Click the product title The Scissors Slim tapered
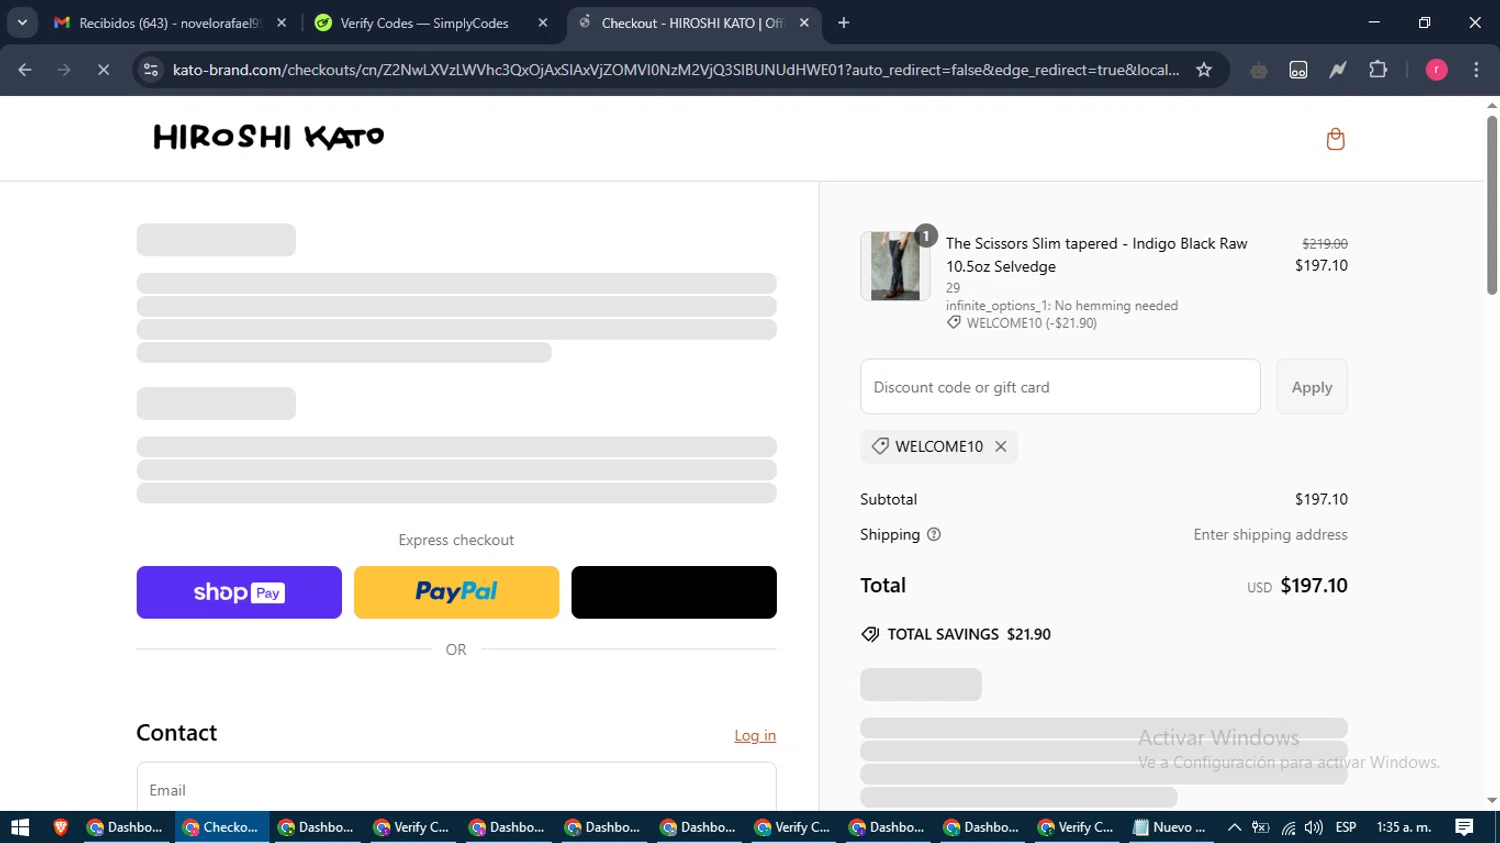 pos(1097,255)
